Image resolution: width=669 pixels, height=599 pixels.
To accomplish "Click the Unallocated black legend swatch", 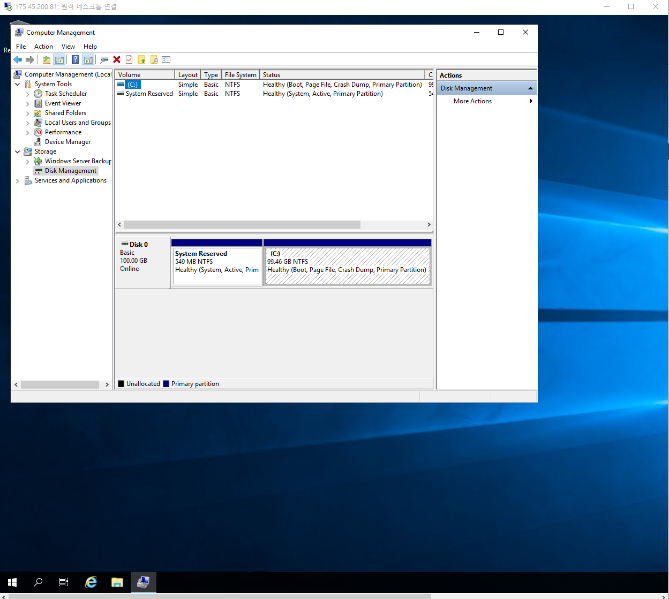I will [x=121, y=384].
